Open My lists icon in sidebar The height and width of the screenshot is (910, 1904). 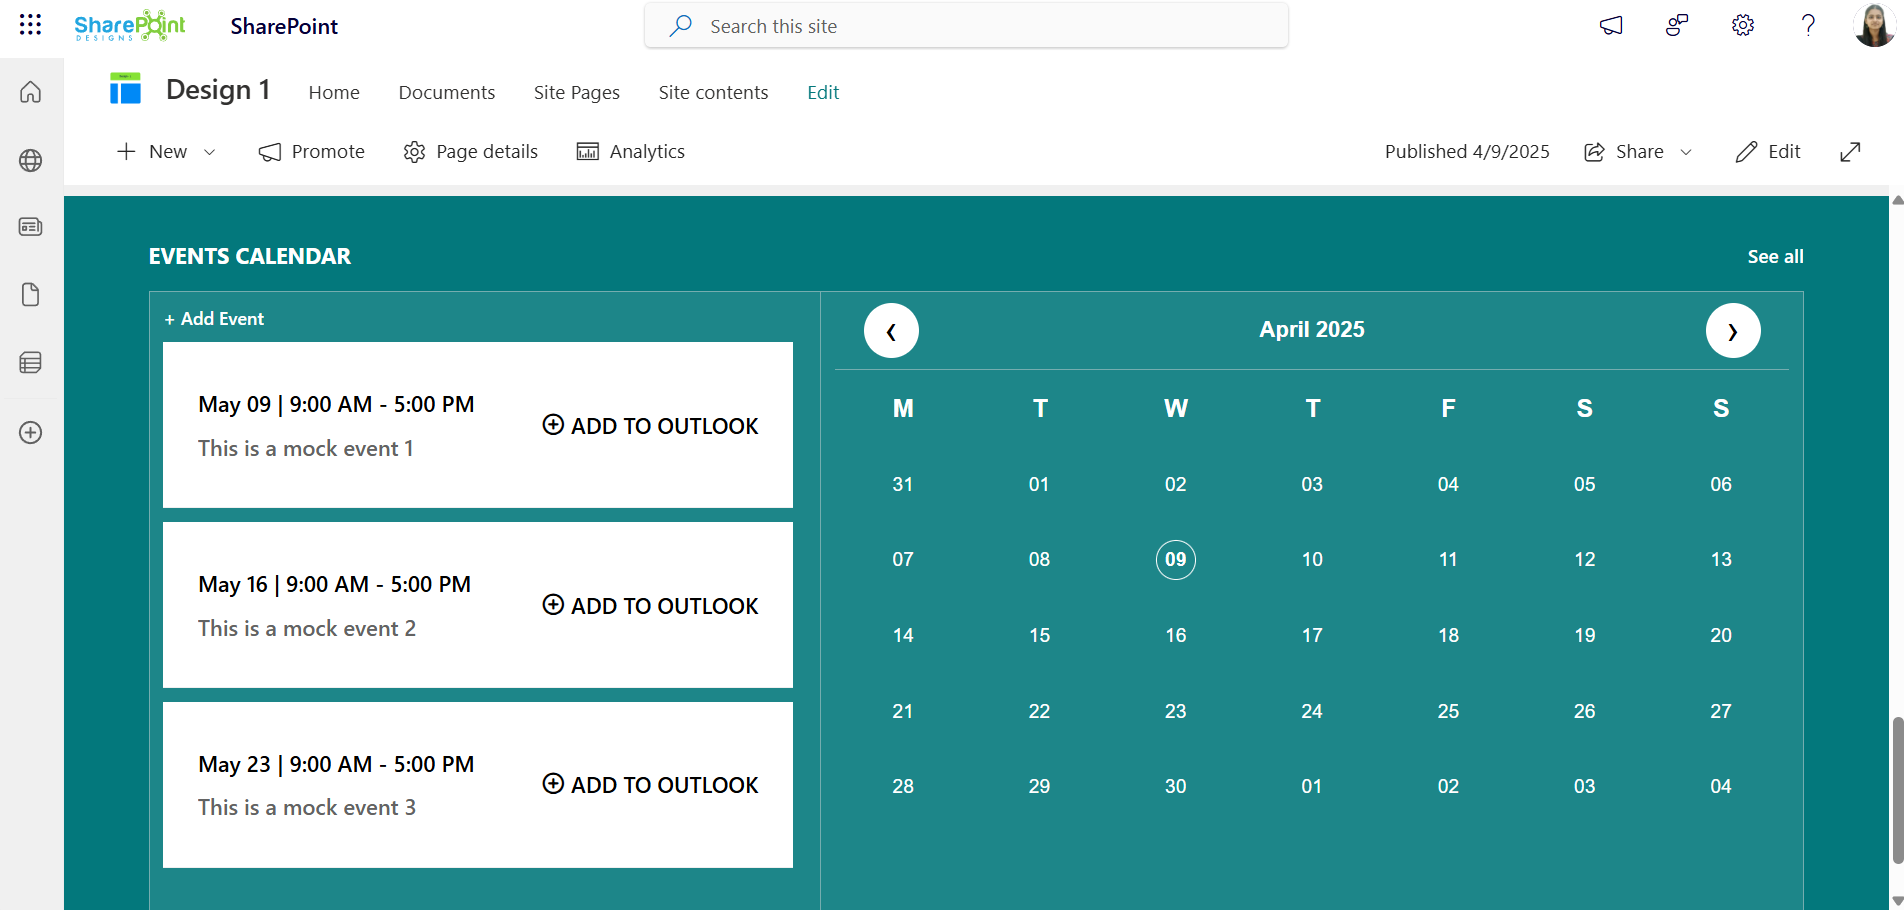coord(31,362)
